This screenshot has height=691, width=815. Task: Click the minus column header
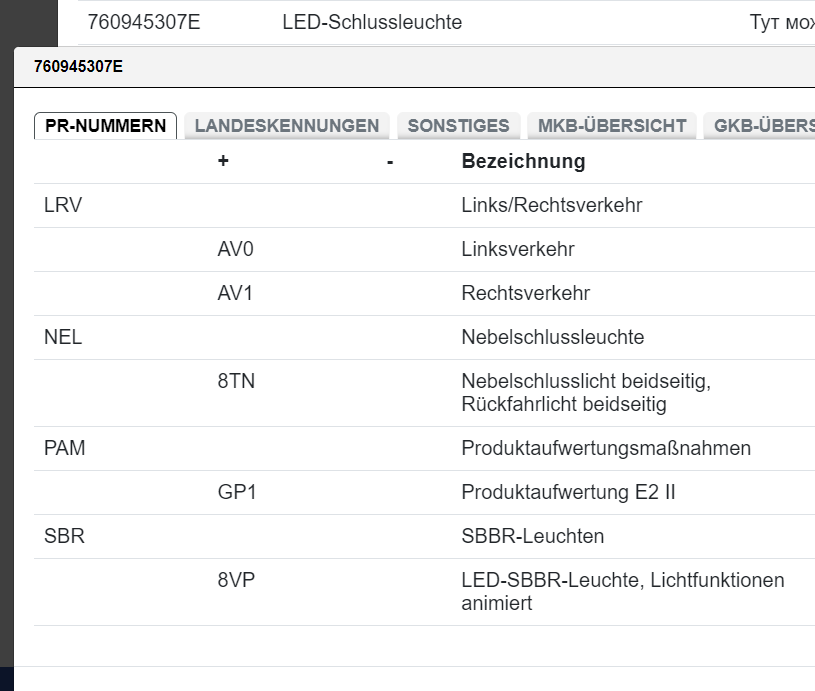coord(390,162)
